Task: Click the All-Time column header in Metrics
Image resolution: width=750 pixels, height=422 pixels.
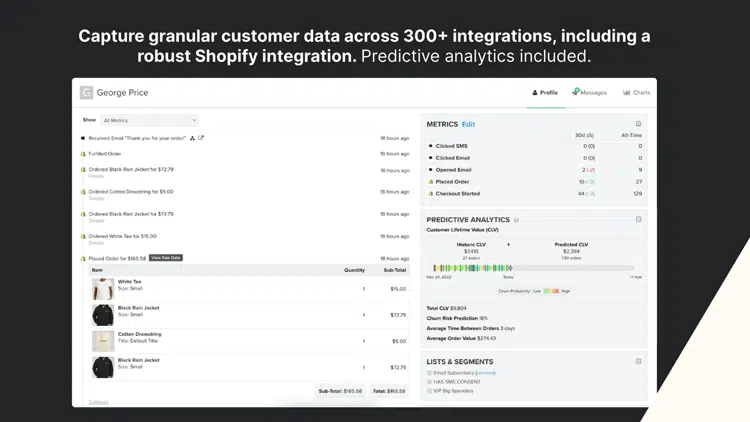Action: click(631, 135)
